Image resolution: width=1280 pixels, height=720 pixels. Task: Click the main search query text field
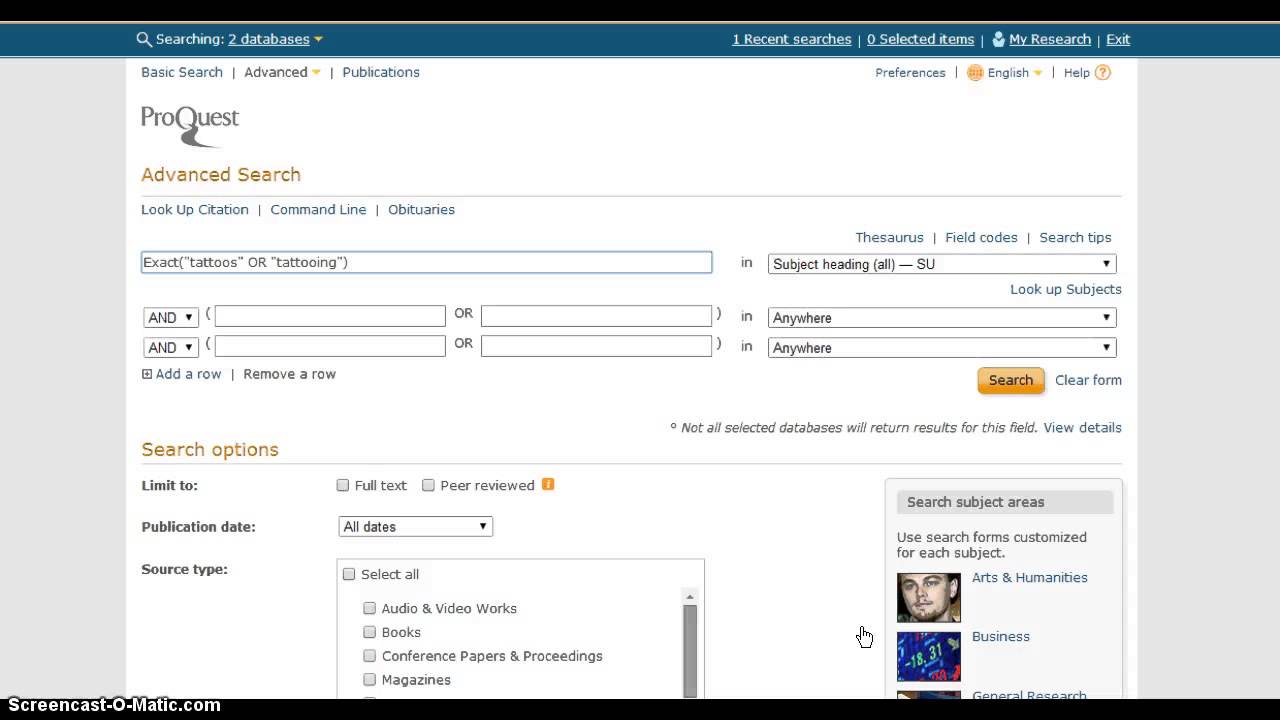point(427,263)
